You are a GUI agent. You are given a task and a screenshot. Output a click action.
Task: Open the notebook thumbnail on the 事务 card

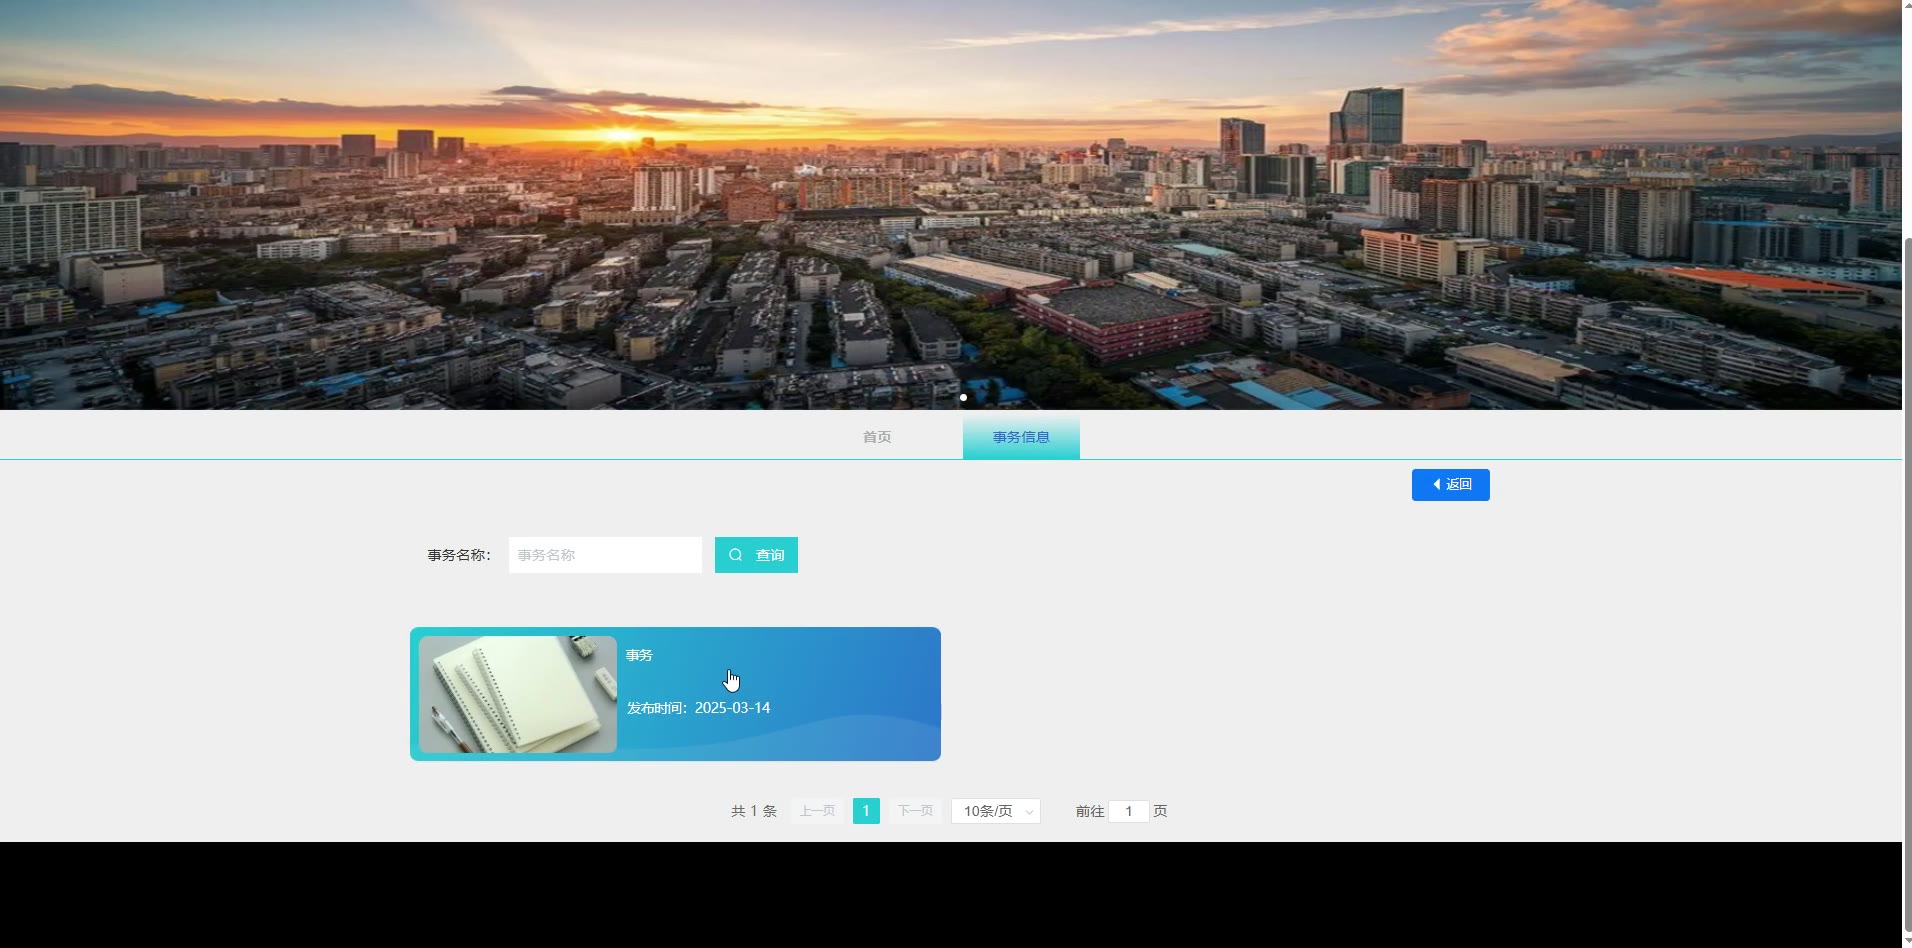(x=518, y=694)
